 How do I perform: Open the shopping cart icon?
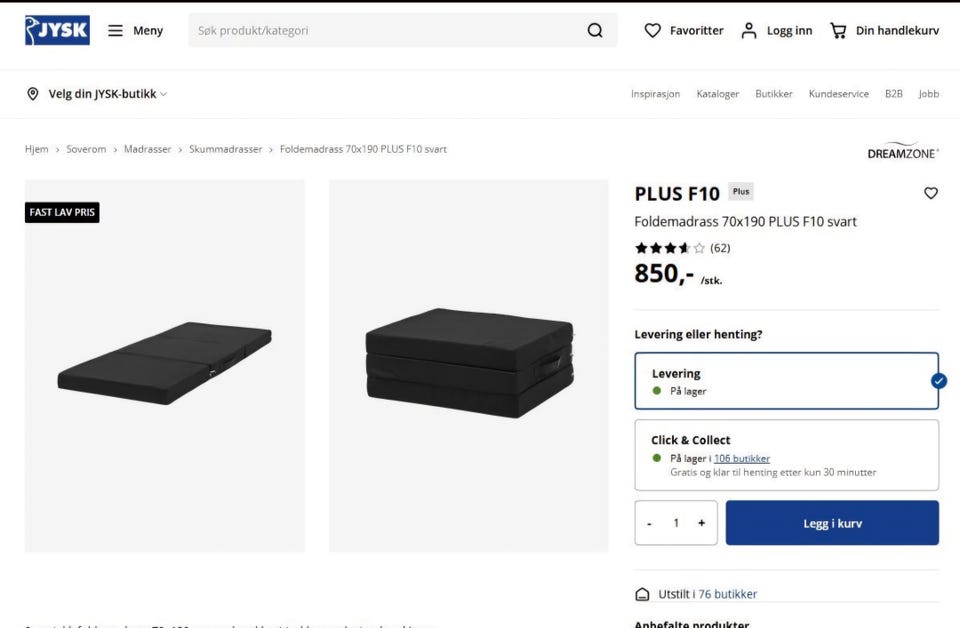coord(838,31)
